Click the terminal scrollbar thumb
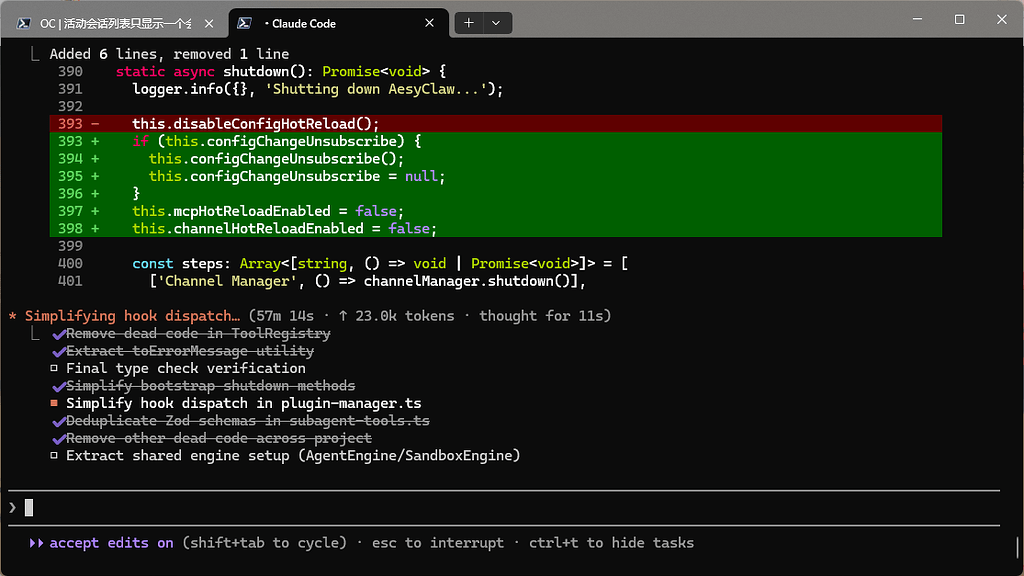1024x576 pixels. [1017, 547]
